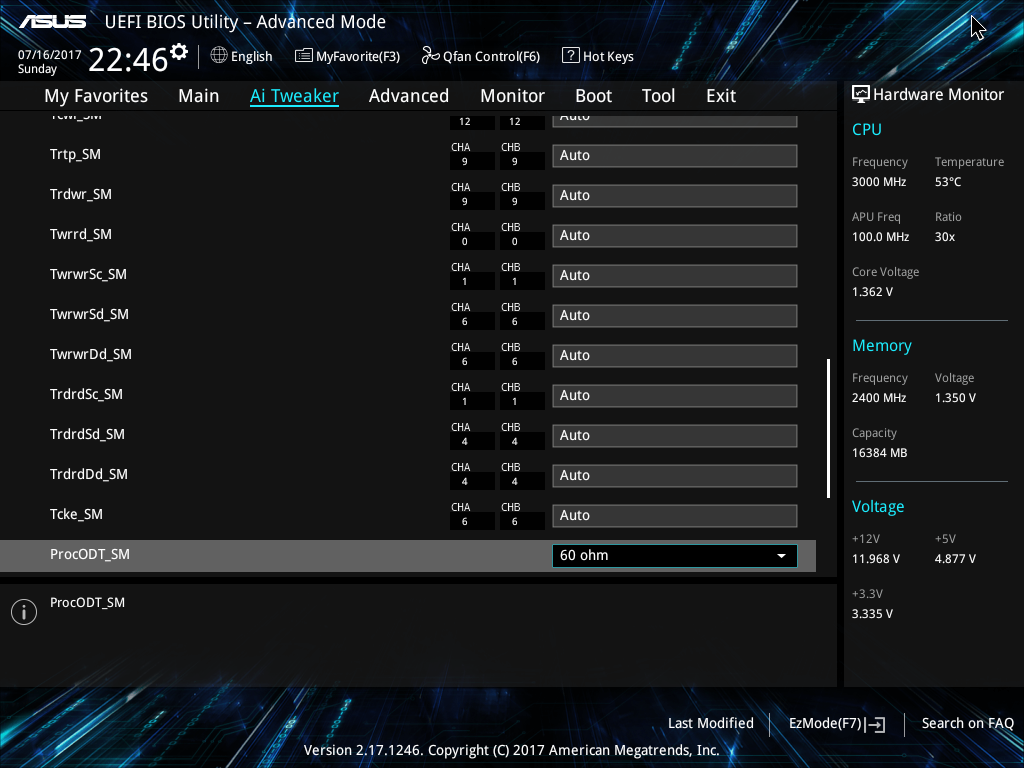Open the MyFavorite(F3) list icon
Screen dimensions: 1024x768
[x=304, y=56]
